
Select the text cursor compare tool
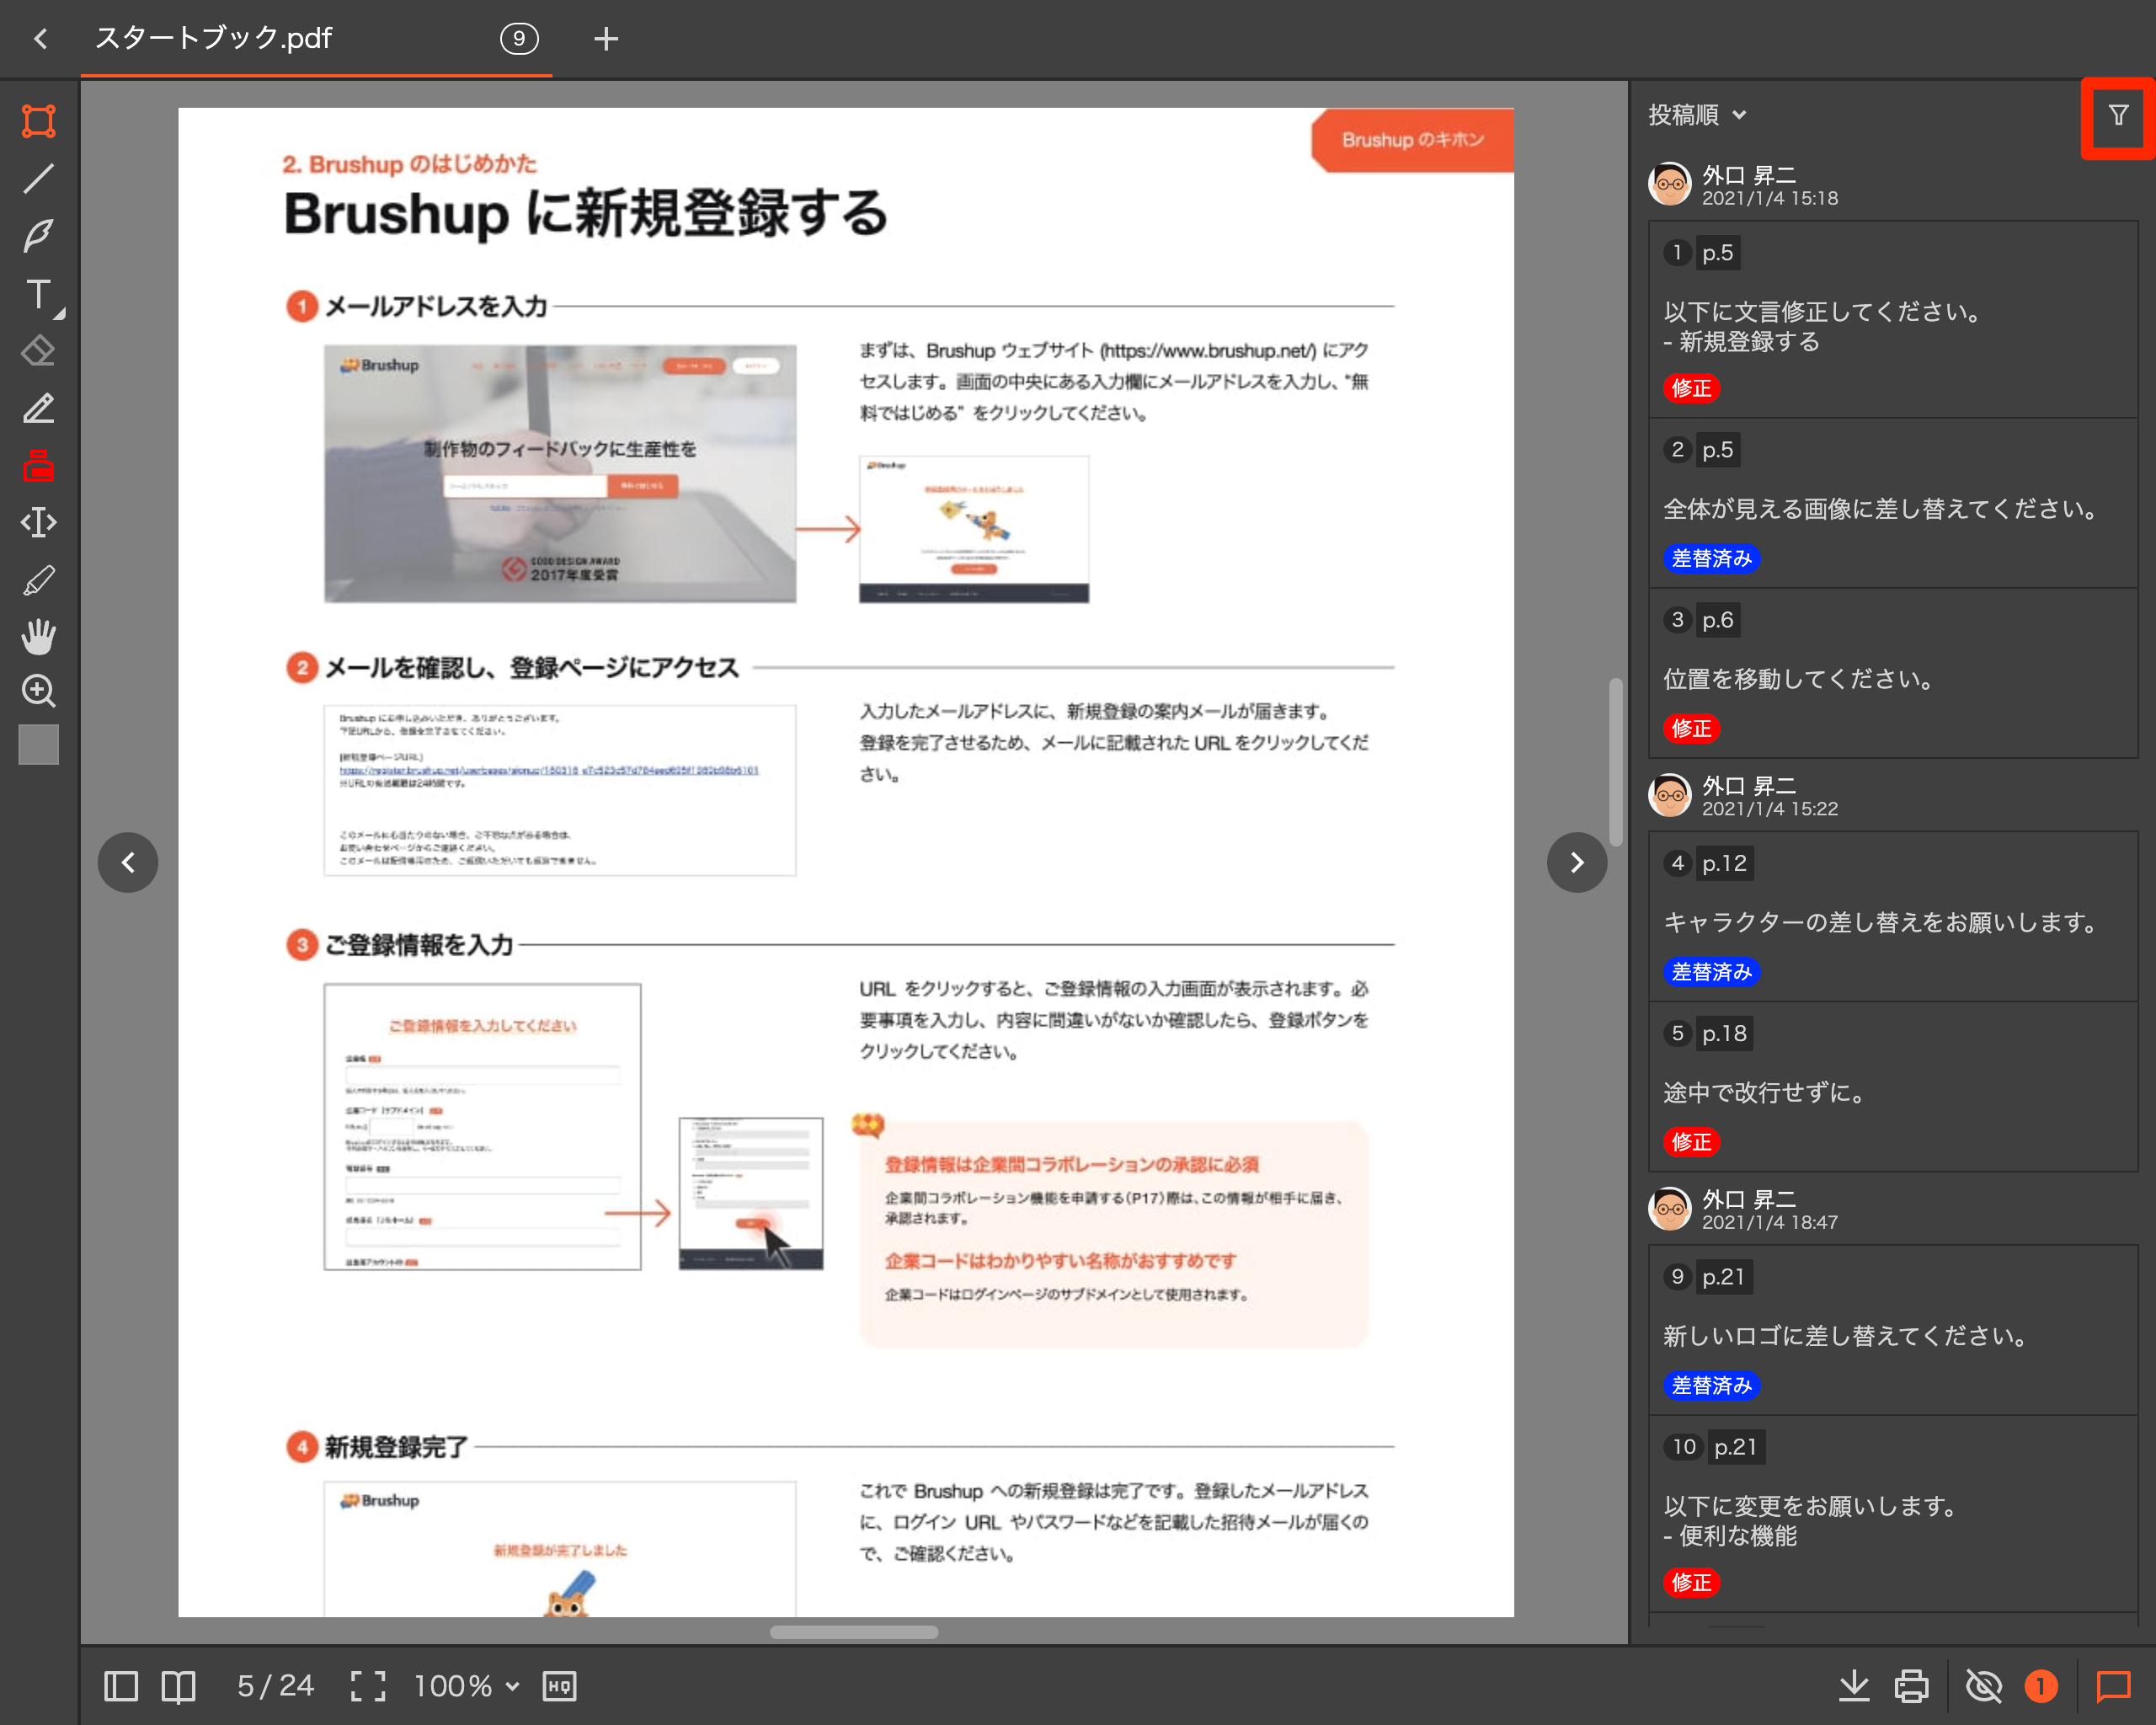[39, 522]
